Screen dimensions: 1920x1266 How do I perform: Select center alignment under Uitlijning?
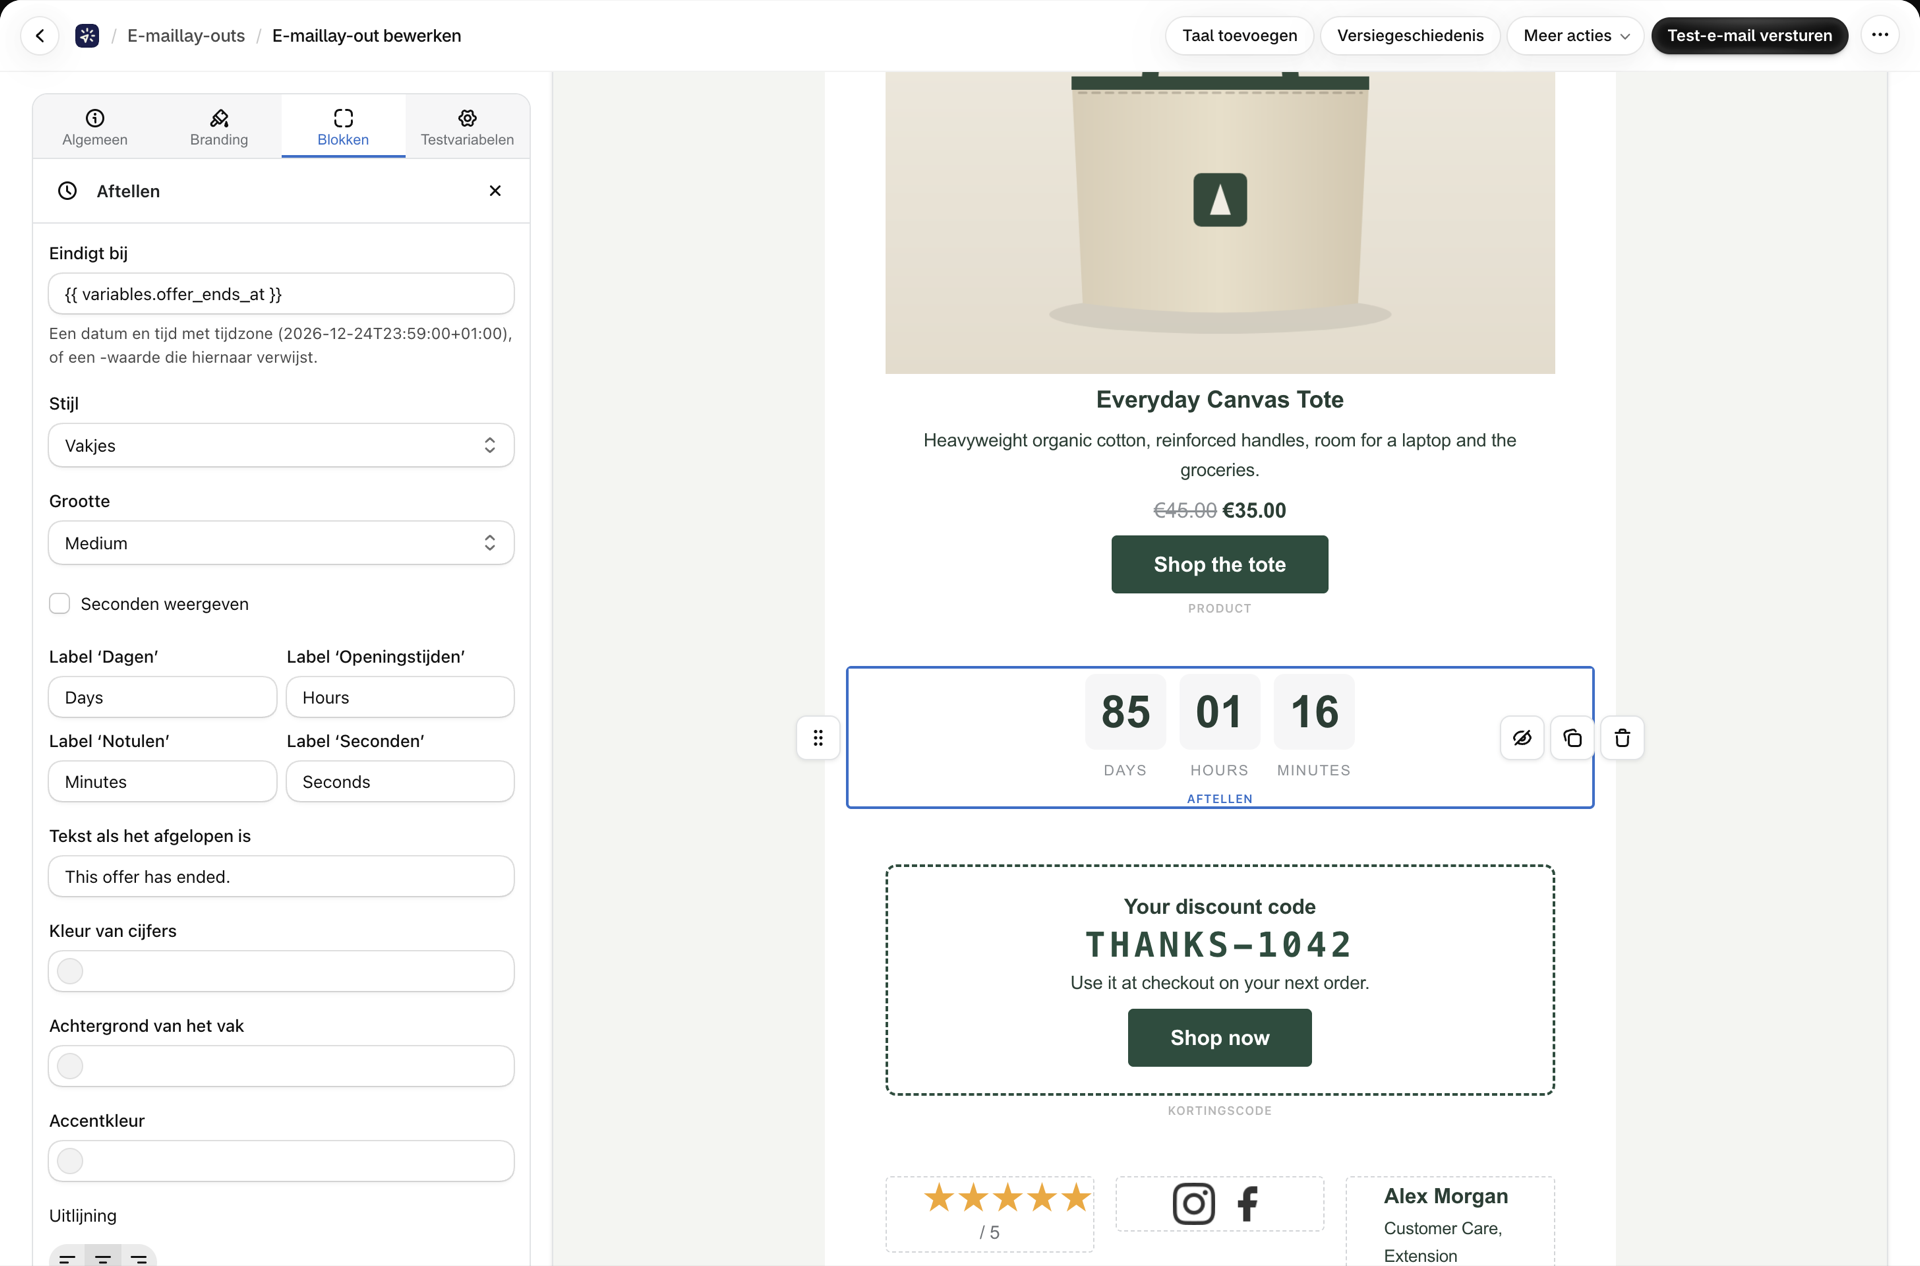click(103, 1258)
